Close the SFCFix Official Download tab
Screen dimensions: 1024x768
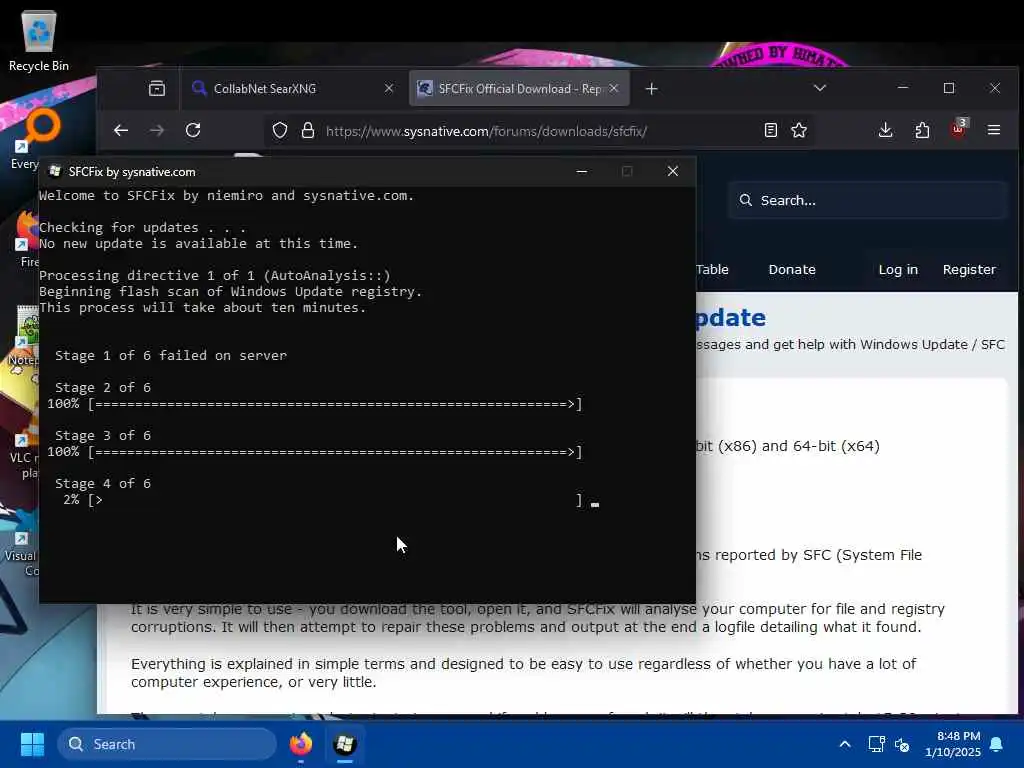point(614,88)
